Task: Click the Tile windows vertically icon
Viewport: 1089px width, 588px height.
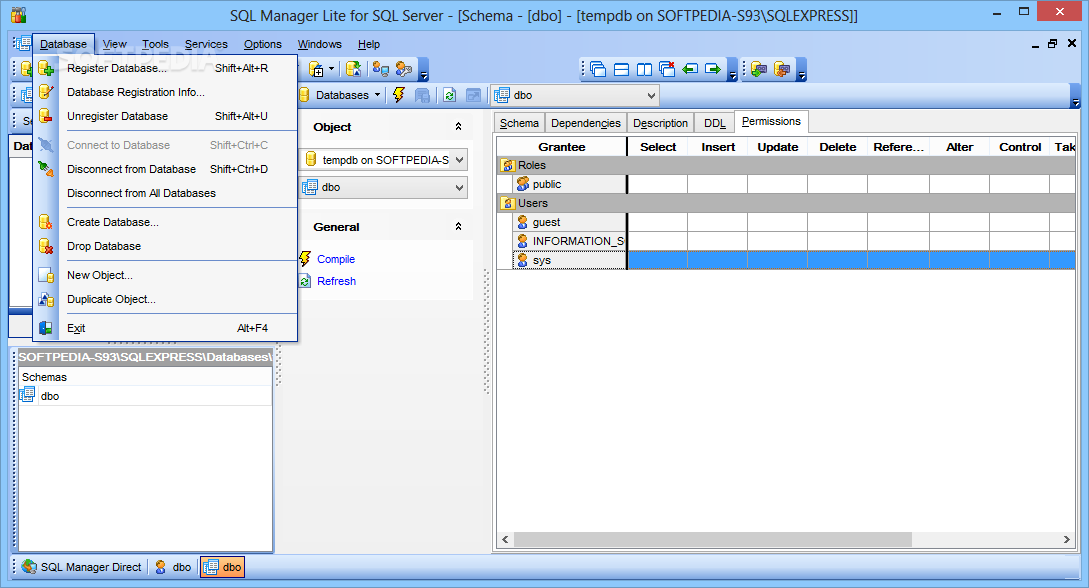Action: click(645, 69)
